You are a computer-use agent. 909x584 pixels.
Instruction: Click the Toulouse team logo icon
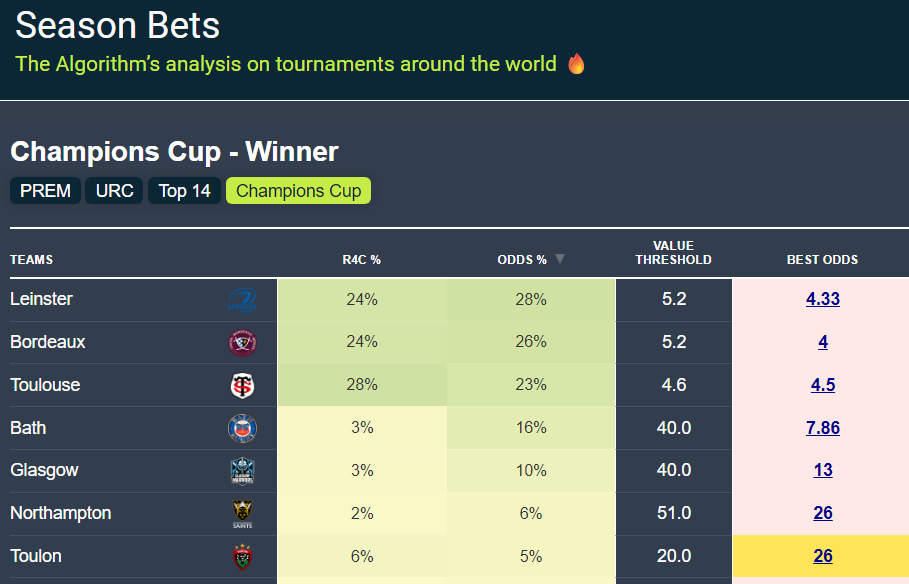coord(242,386)
